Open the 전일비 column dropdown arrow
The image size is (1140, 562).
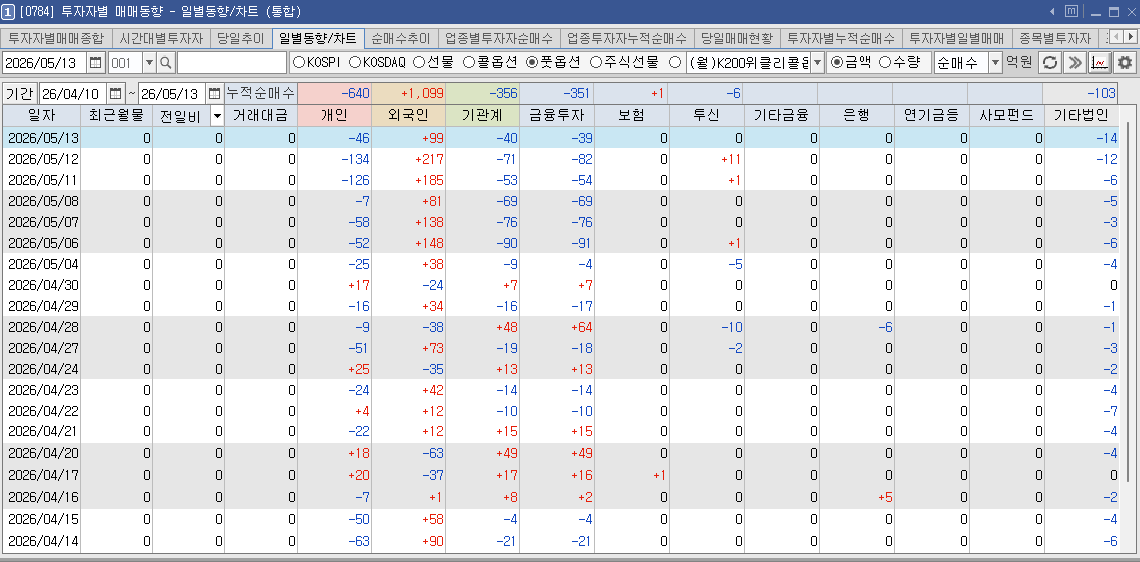click(217, 116)
